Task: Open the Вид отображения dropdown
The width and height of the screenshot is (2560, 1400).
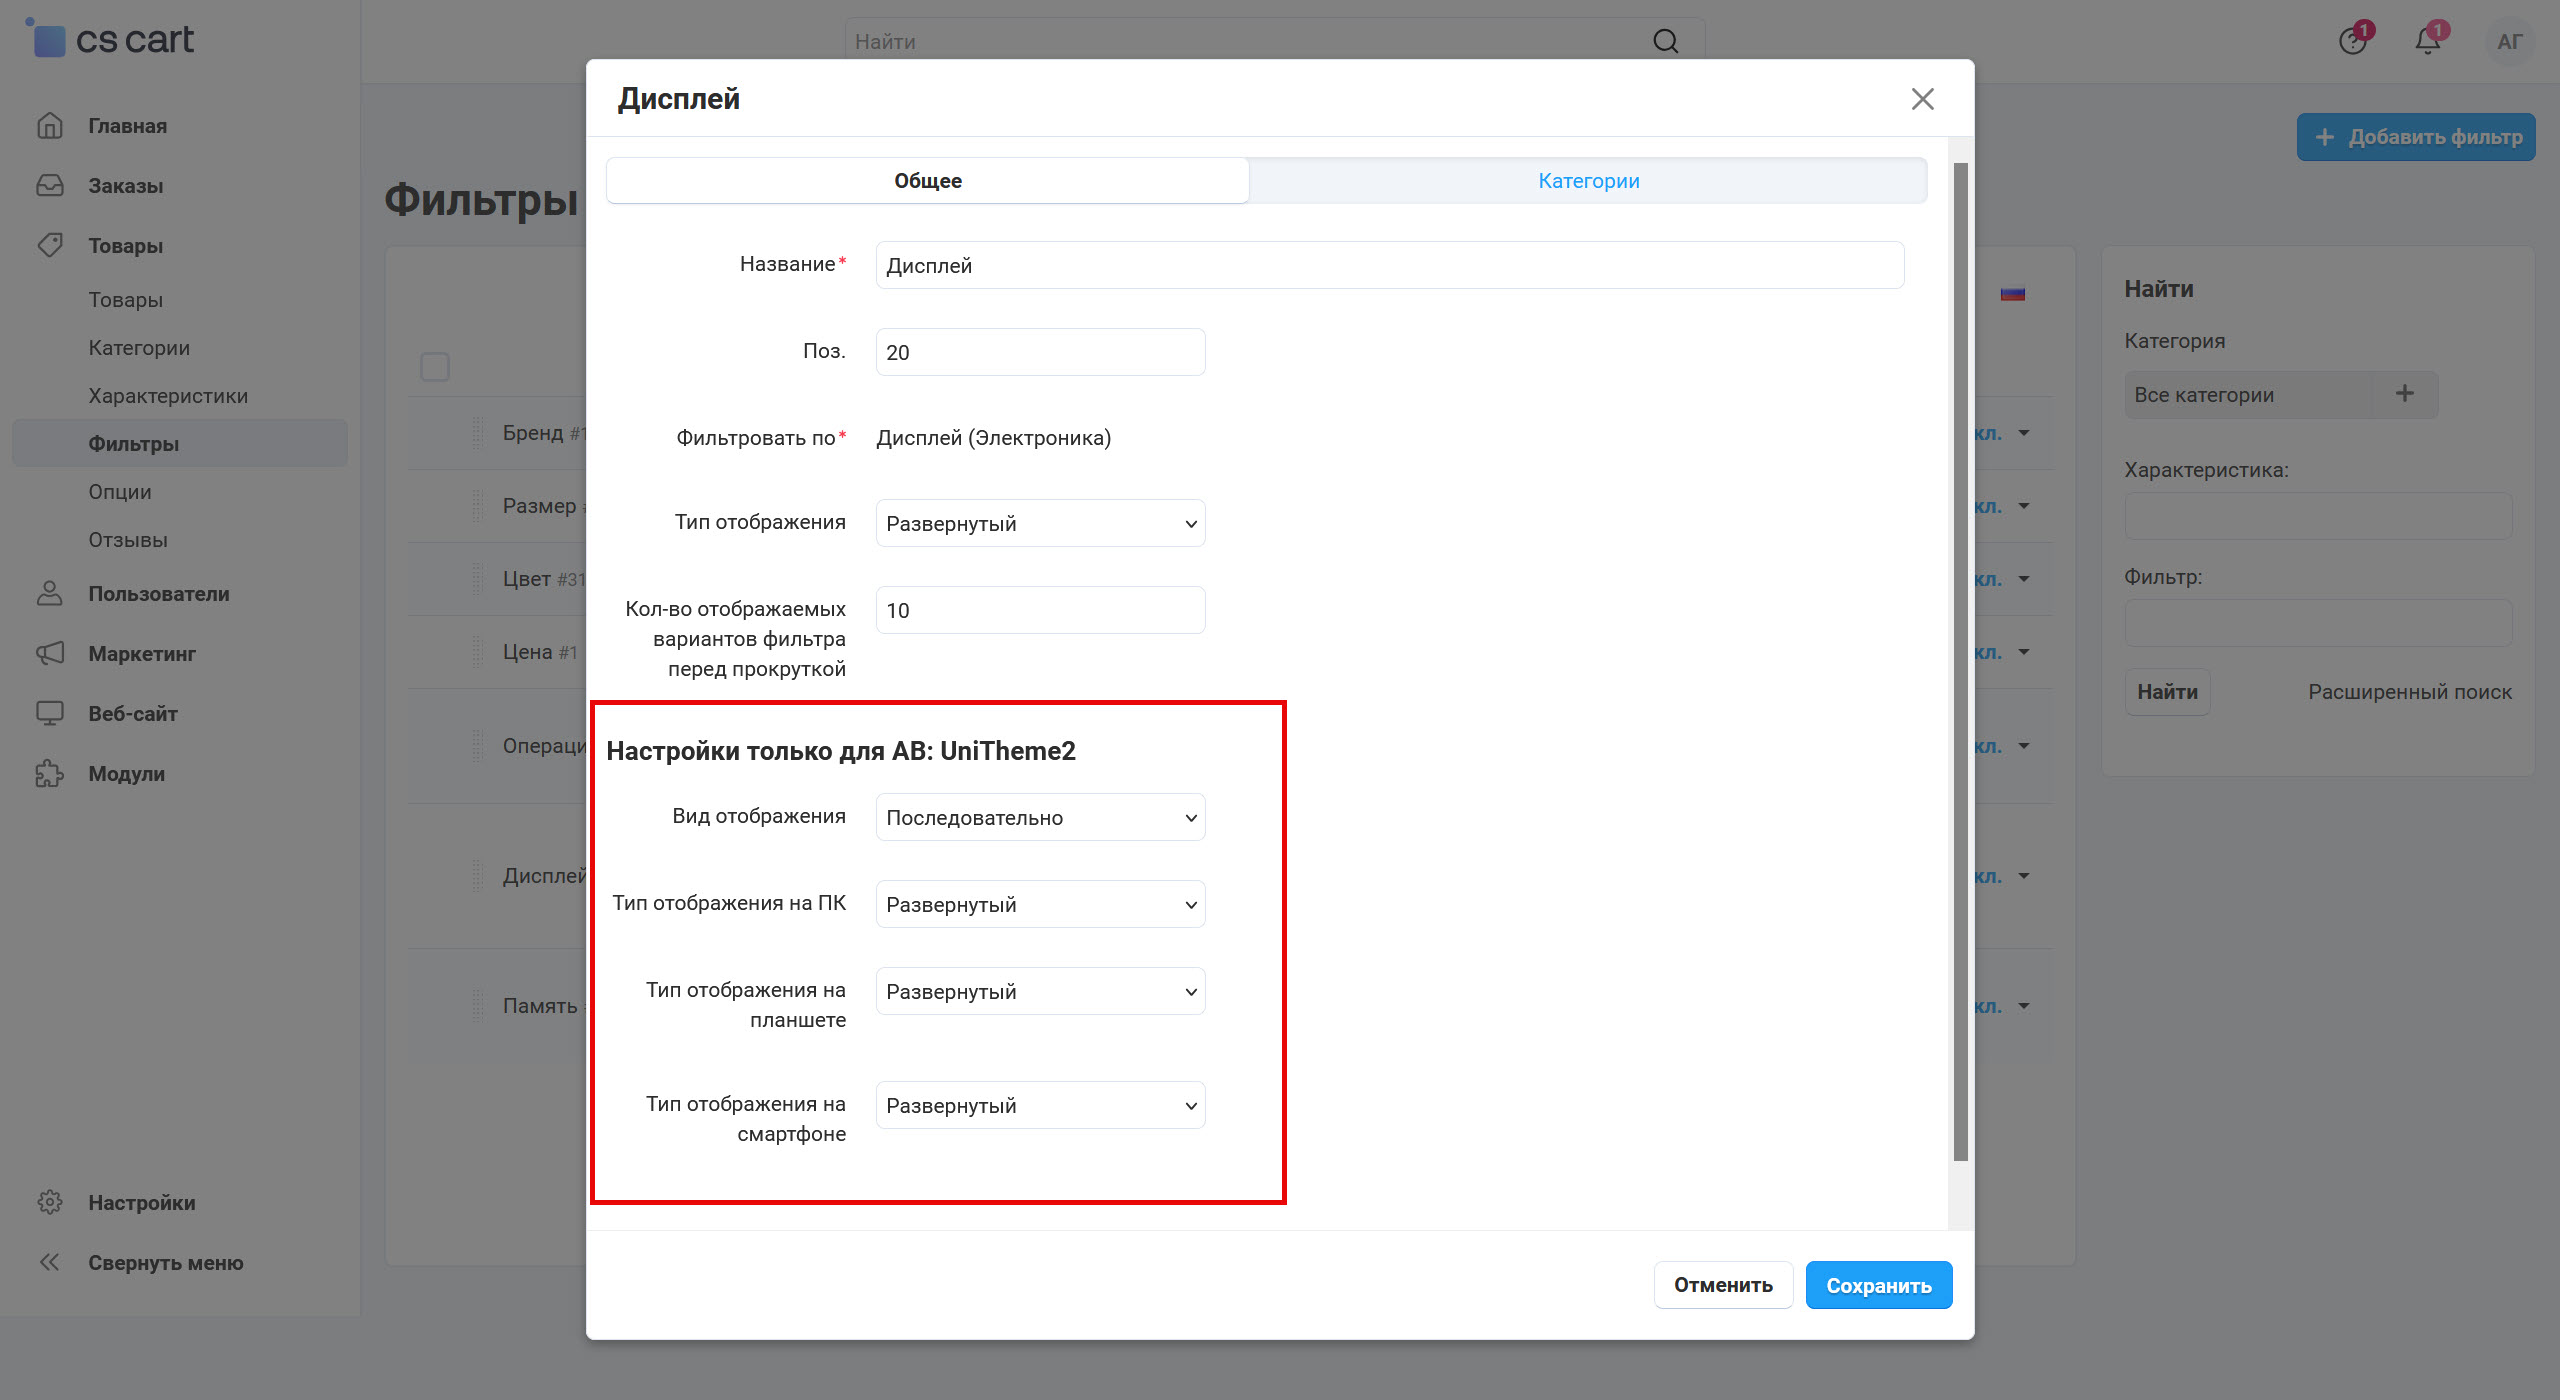Action: [x=1041, y=817]
